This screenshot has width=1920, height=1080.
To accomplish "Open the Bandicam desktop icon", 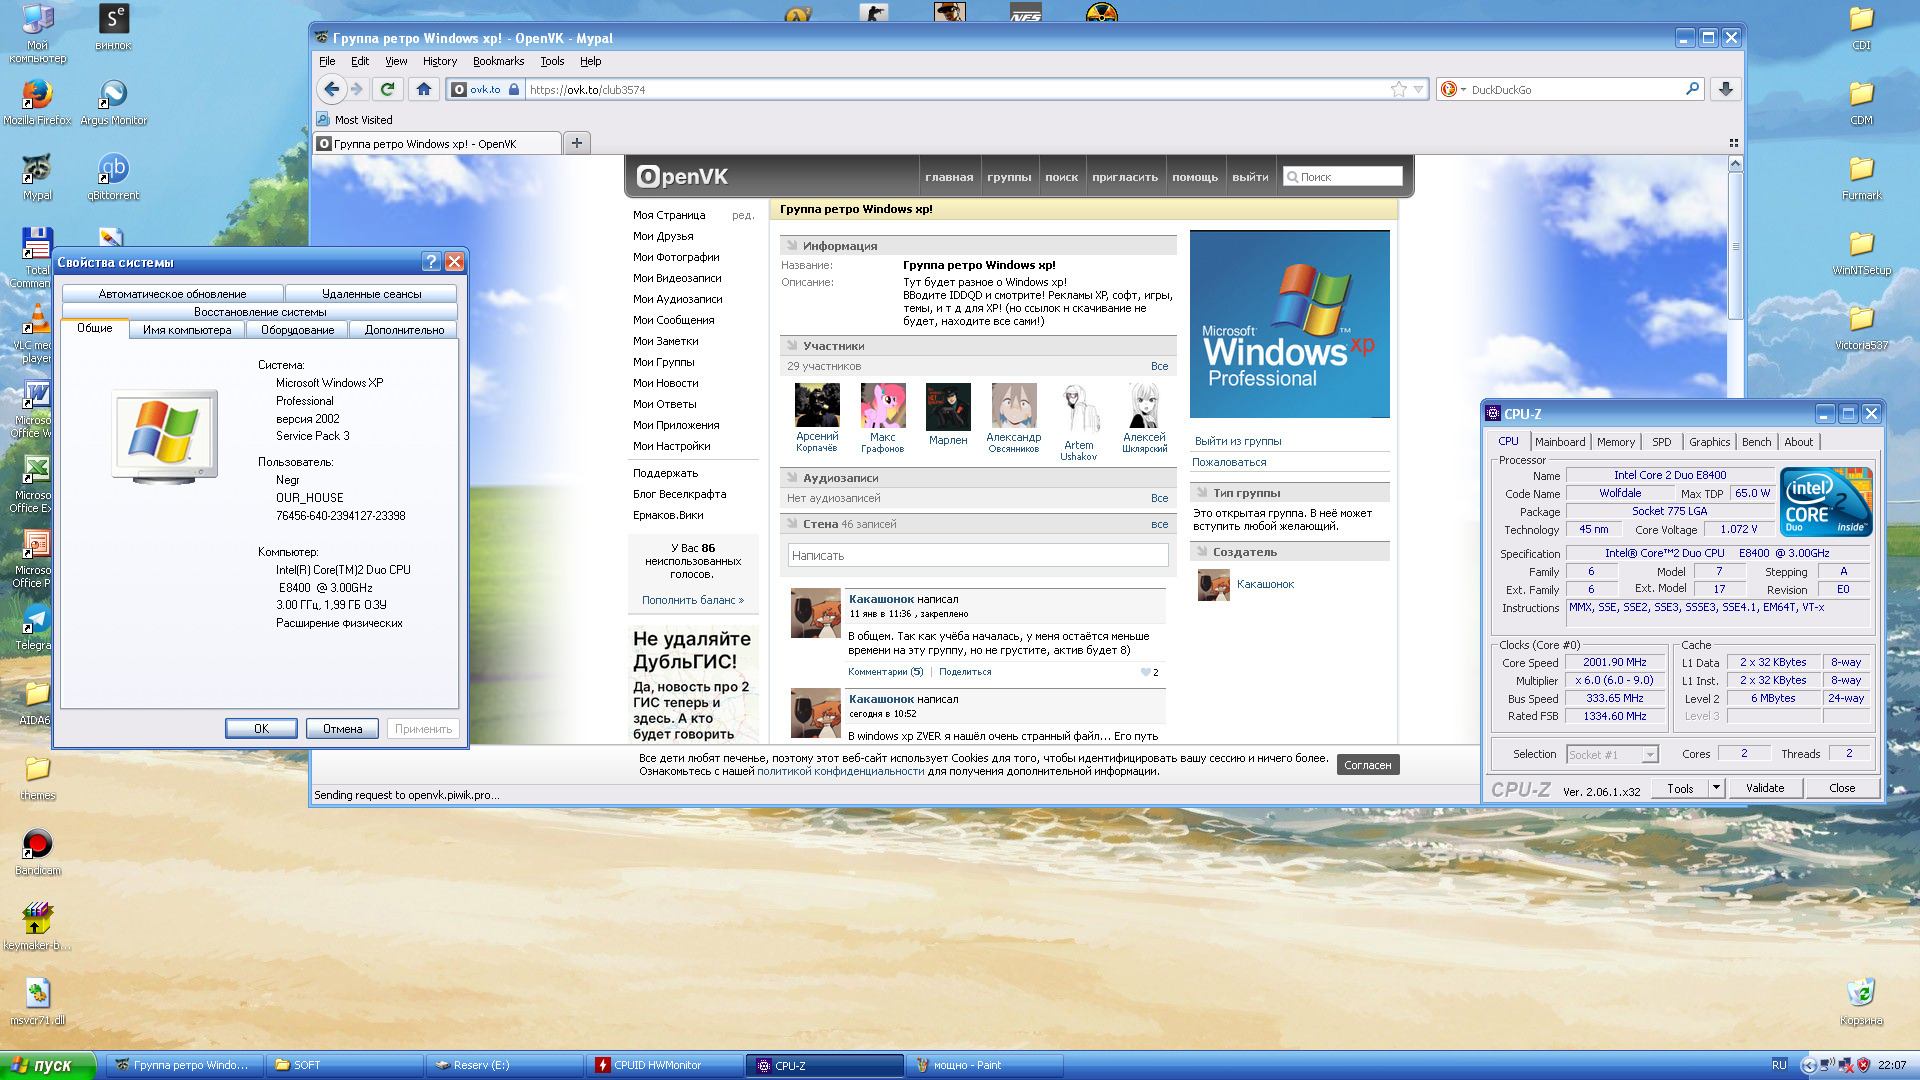I will (x=37, y=845).
